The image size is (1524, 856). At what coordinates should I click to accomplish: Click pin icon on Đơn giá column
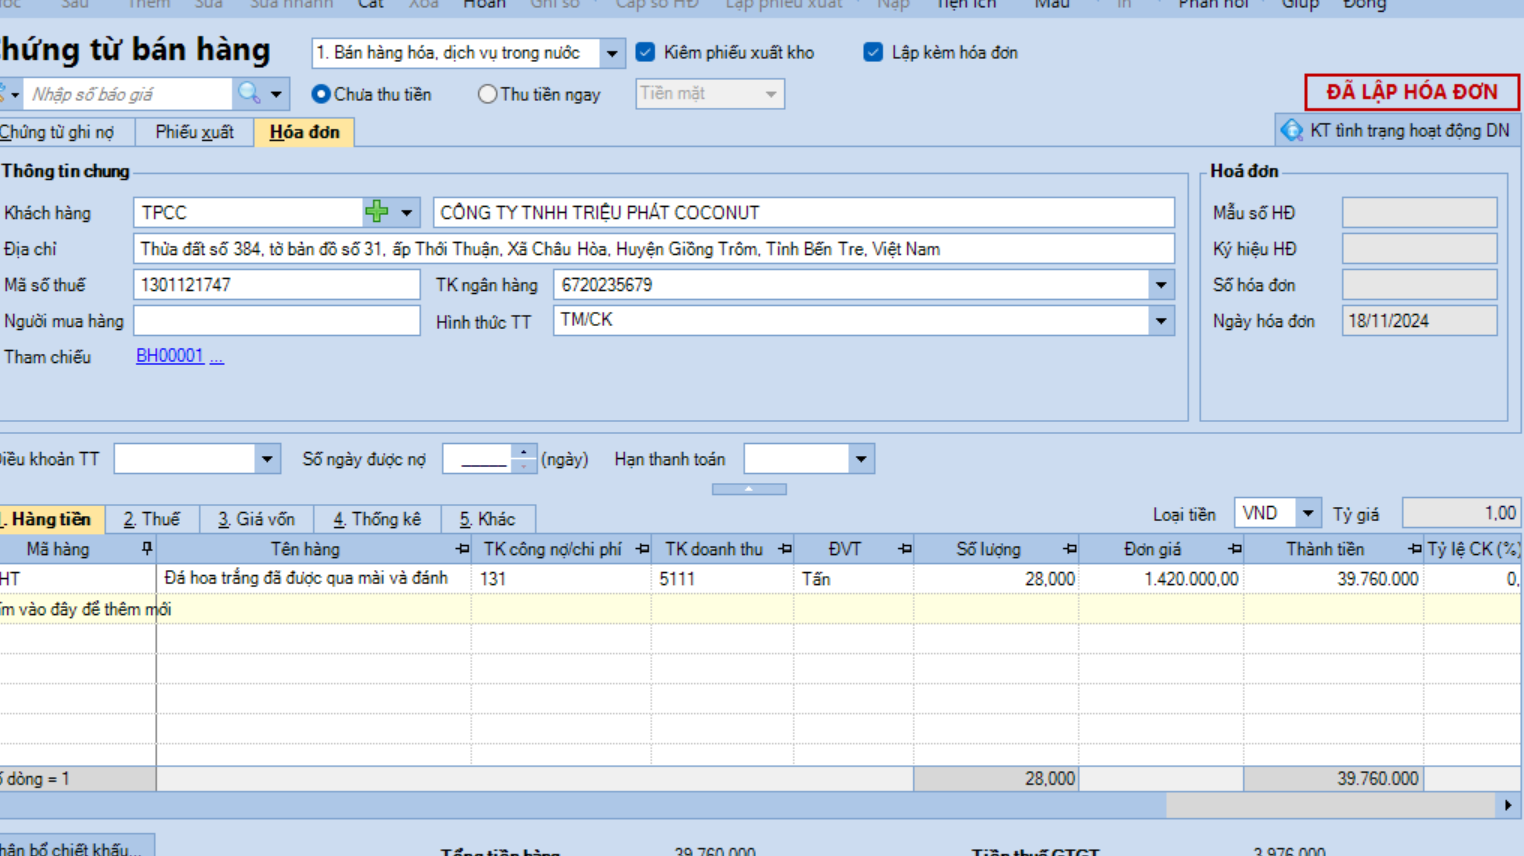1234,549
